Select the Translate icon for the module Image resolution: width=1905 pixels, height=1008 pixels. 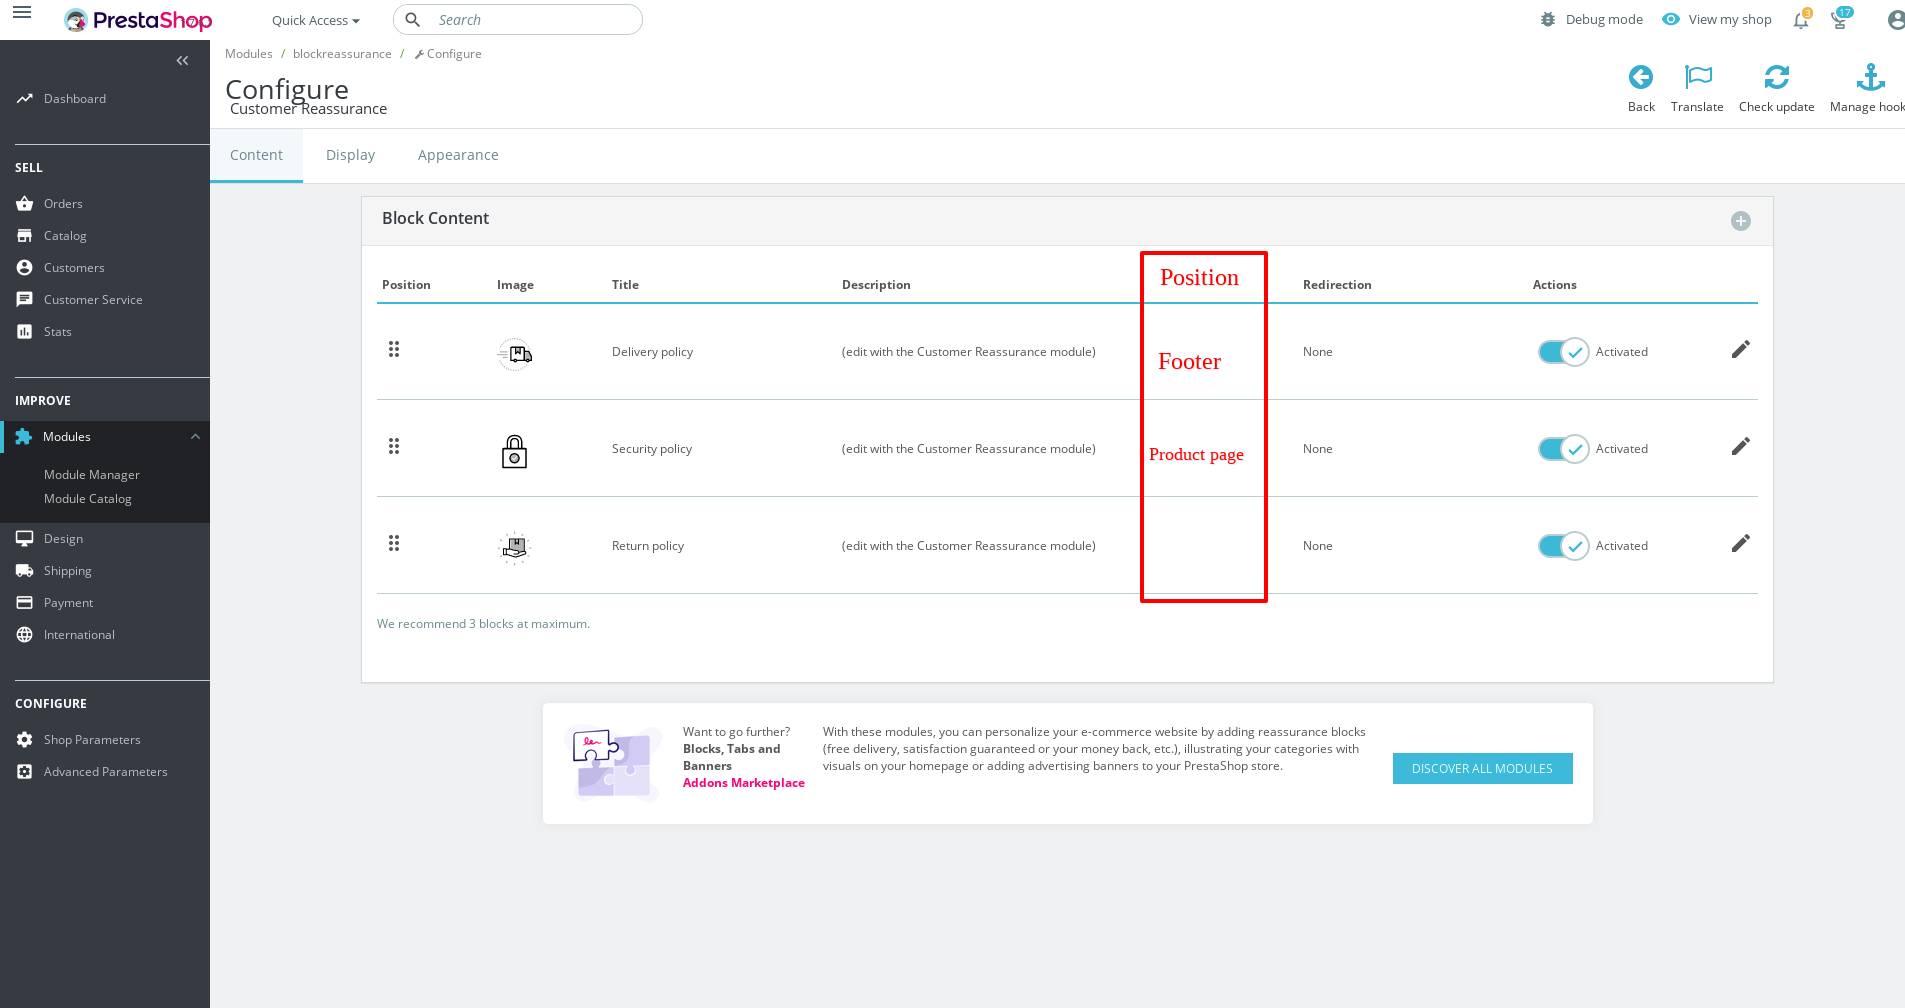point(1696,77)
